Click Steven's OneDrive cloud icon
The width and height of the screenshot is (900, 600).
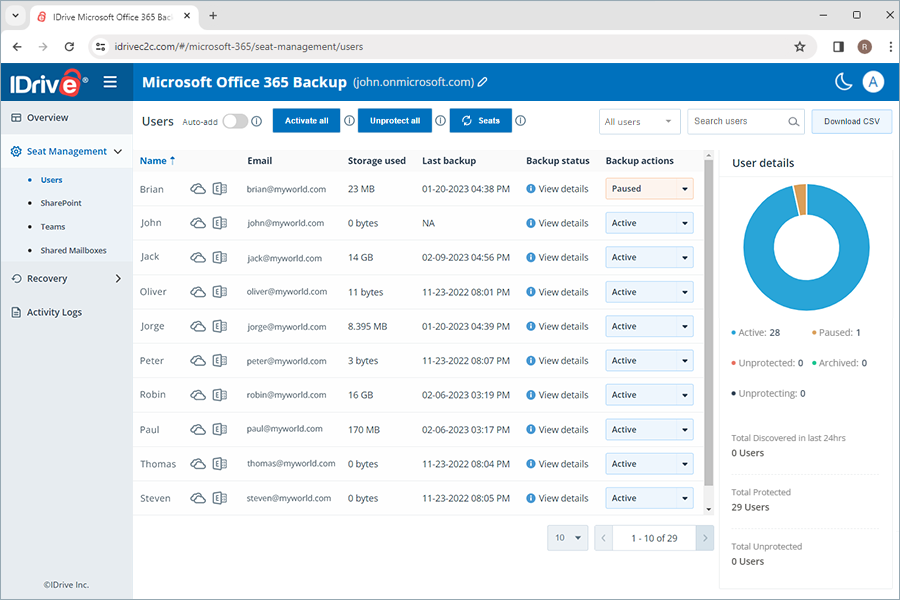tap(198, 498)
